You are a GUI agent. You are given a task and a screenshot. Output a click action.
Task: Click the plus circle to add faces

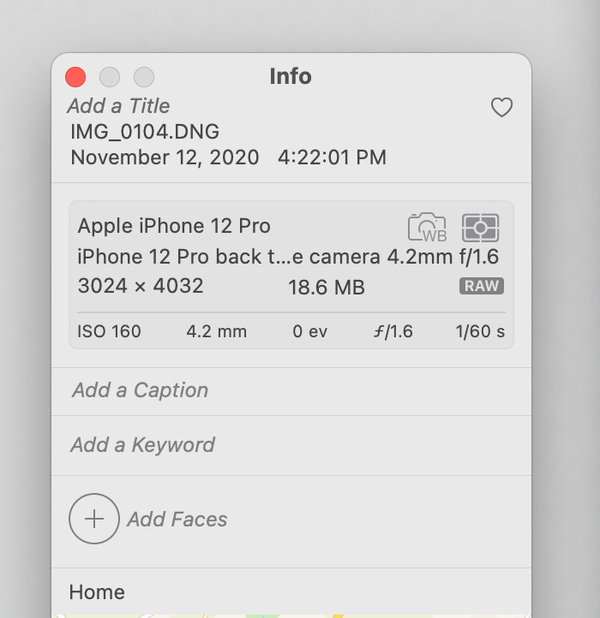[94, 518]
